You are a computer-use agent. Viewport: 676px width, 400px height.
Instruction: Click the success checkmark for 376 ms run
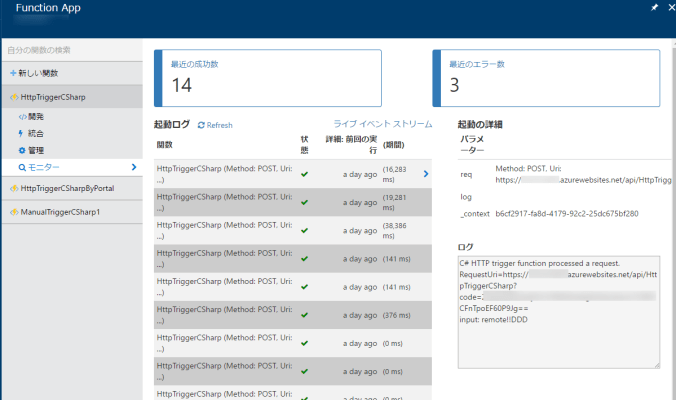(x=304, y=315)
